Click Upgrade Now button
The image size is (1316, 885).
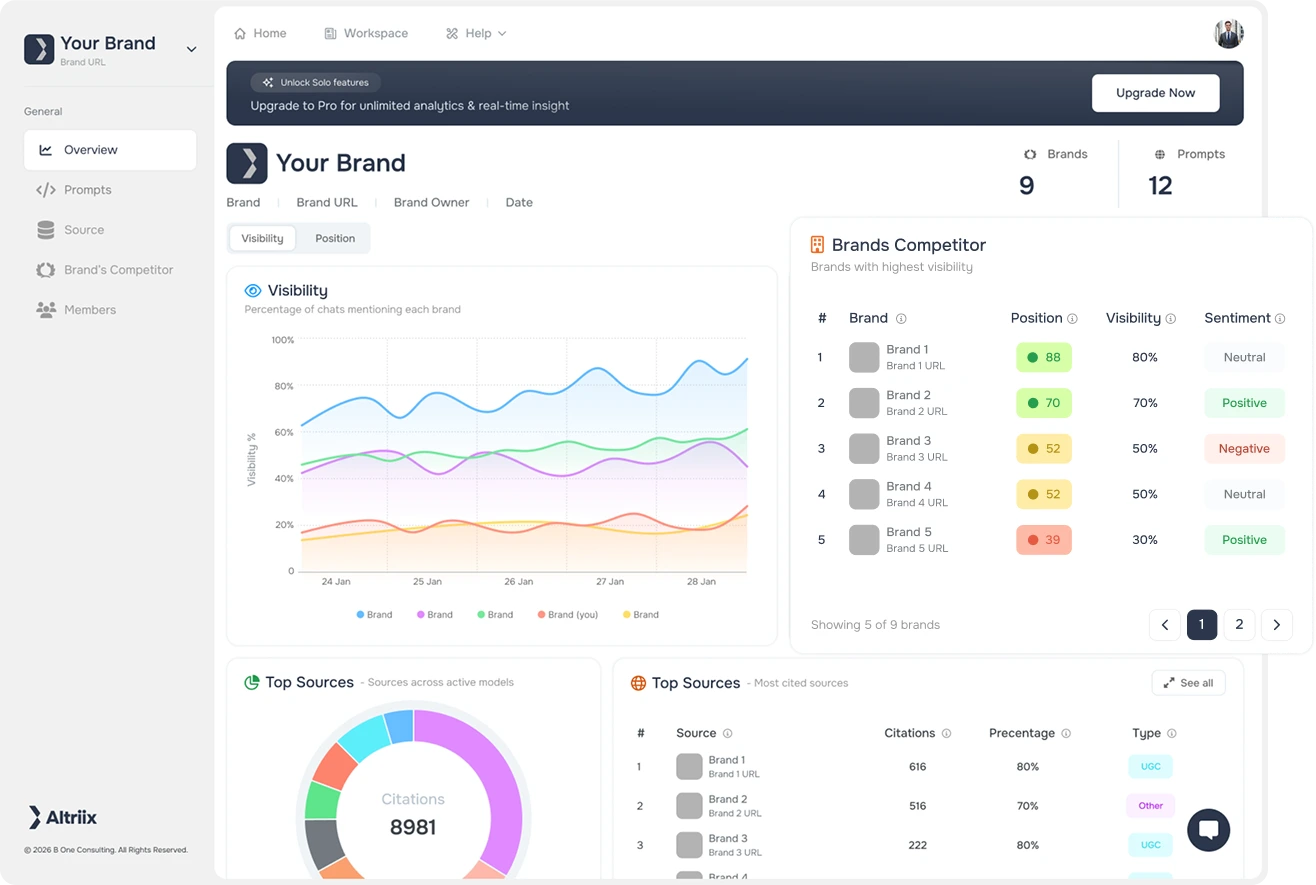(1155, 93)
